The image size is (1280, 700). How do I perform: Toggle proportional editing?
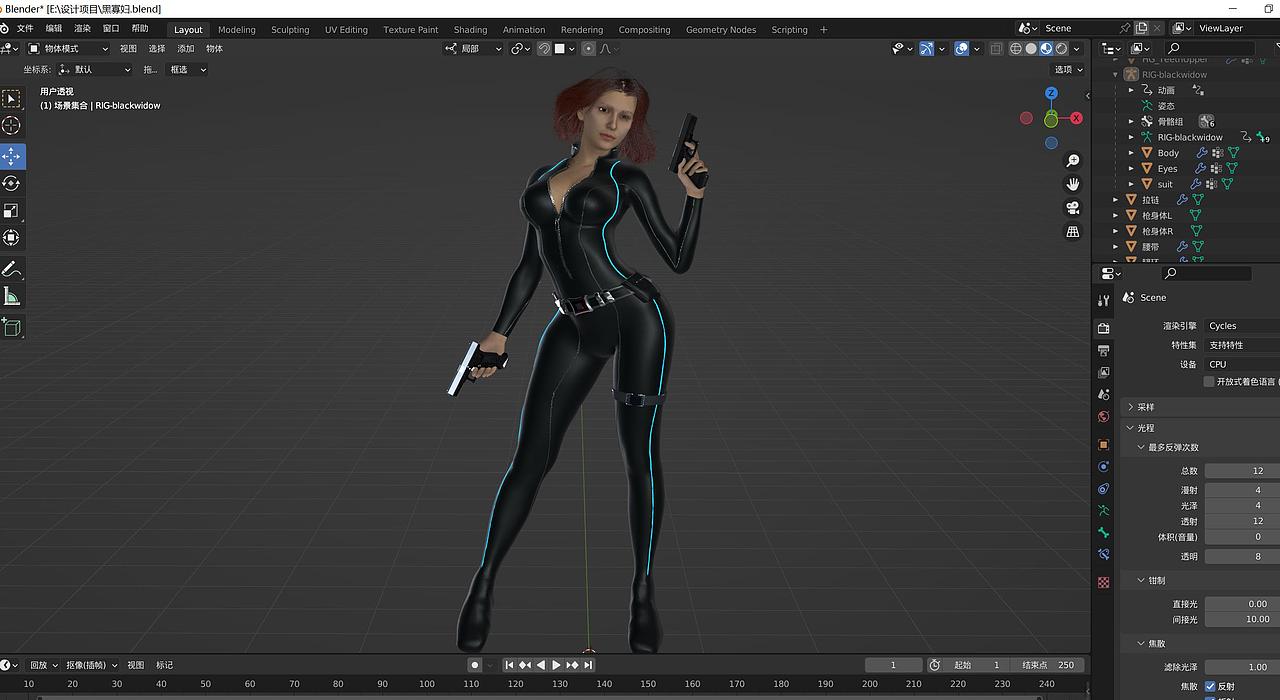point(588,48)
